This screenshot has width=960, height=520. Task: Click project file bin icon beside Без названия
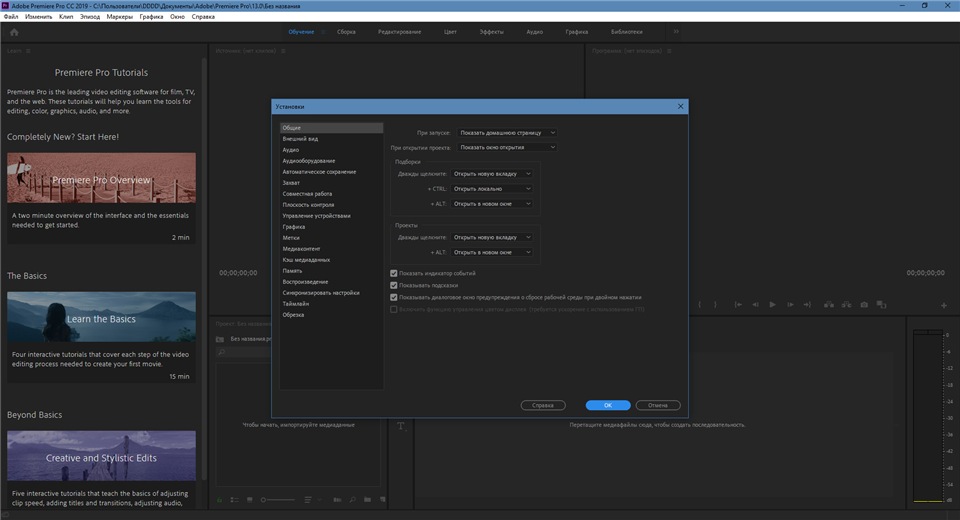pyautogui.click(x=220, y=339)
